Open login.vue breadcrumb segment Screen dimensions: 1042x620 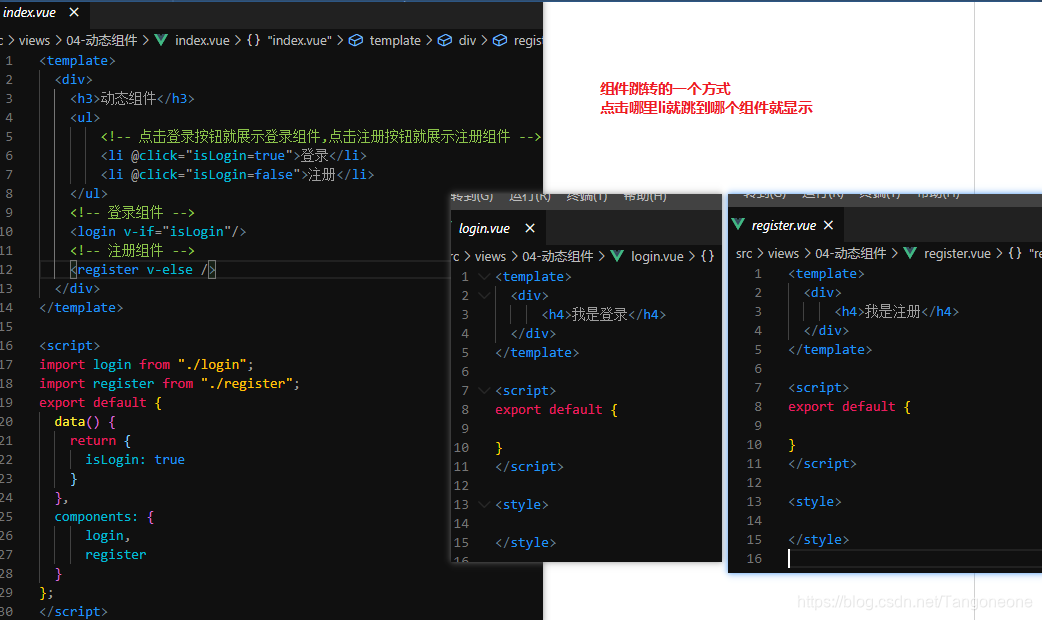[x=657, y=256]
